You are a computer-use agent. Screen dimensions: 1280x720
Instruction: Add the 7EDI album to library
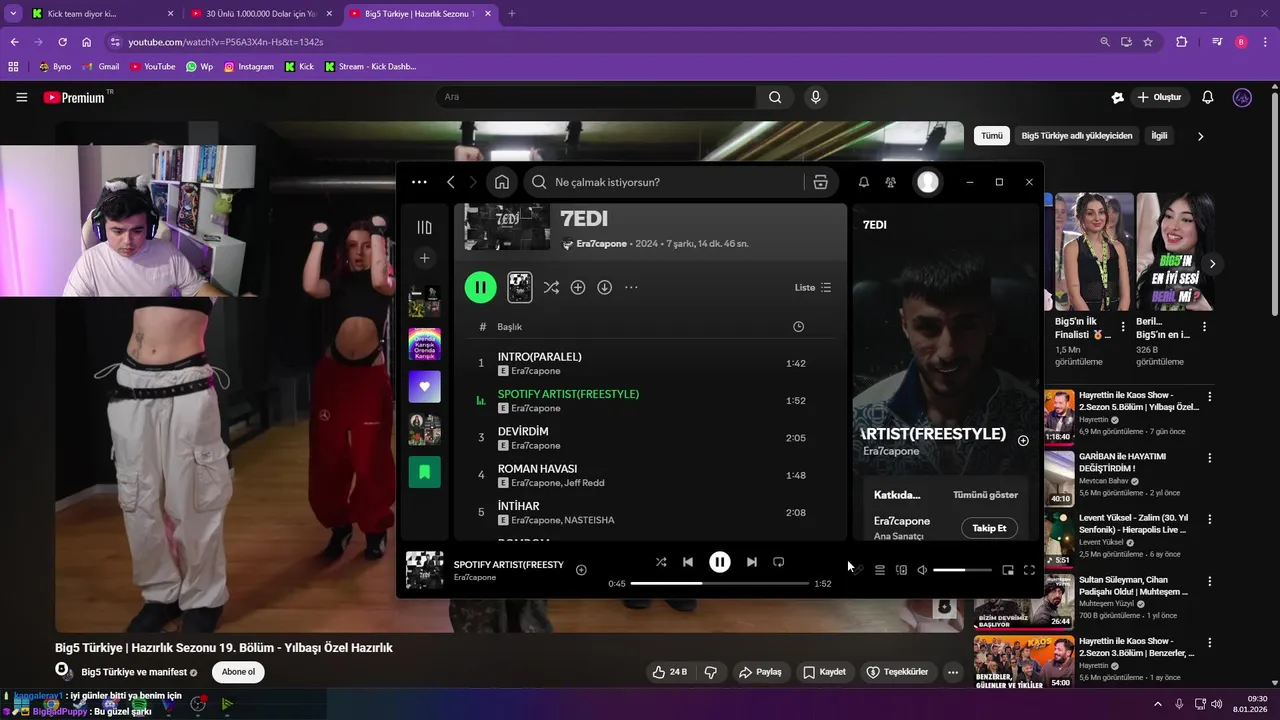(x=578, y=287)
